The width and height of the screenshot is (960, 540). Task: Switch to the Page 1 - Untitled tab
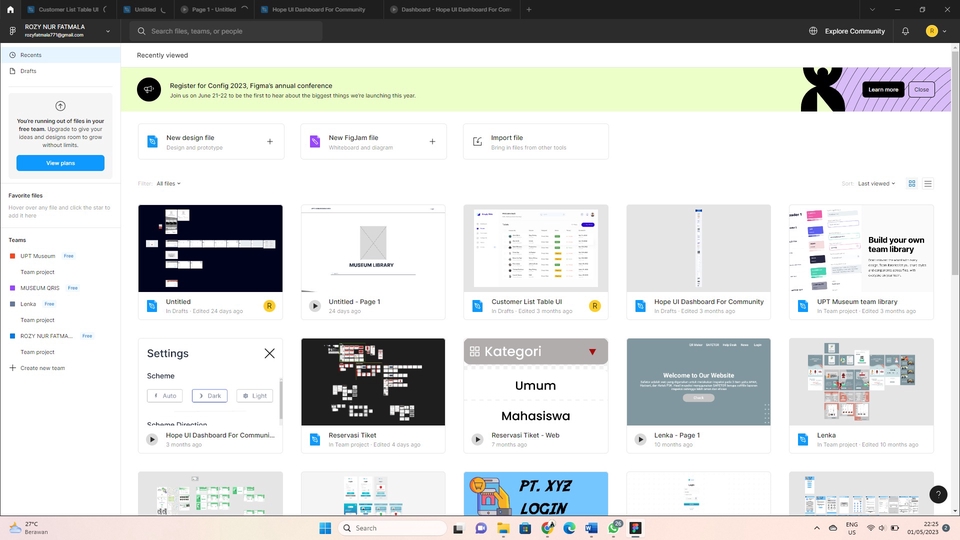214,9
